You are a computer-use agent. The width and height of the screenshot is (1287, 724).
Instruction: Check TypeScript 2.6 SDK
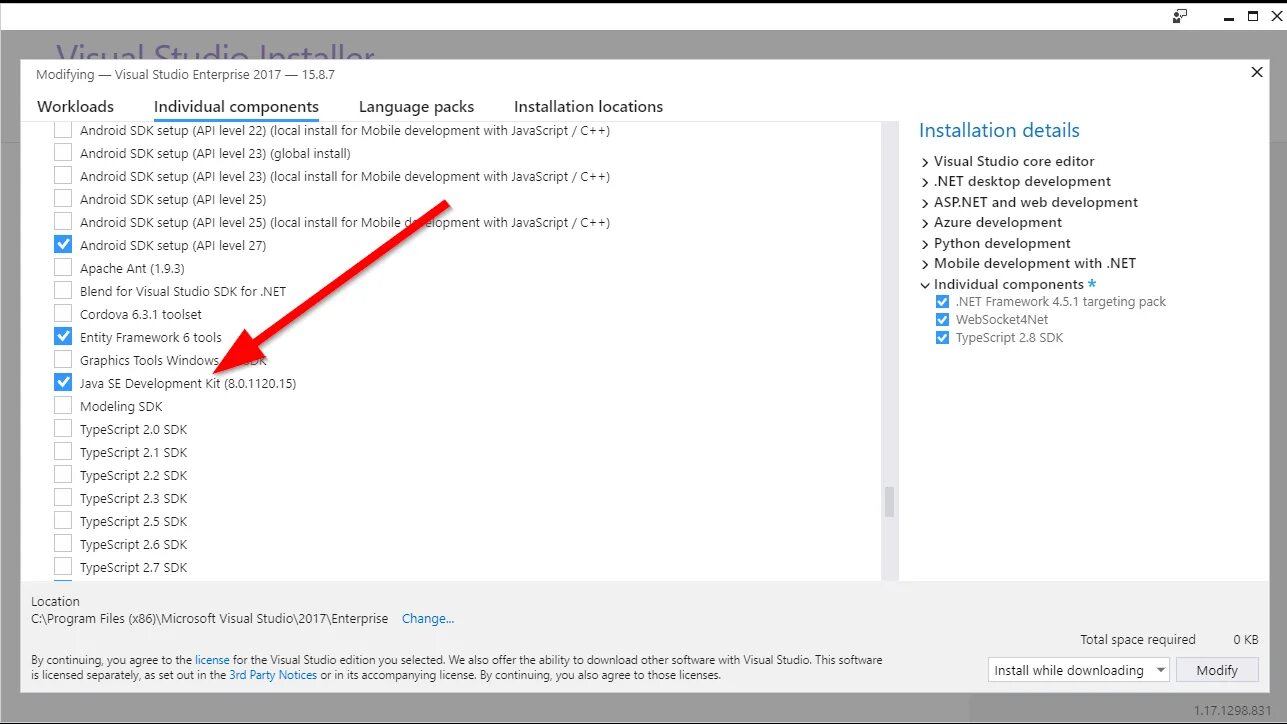pyautogui.click(x=63, y=544)
